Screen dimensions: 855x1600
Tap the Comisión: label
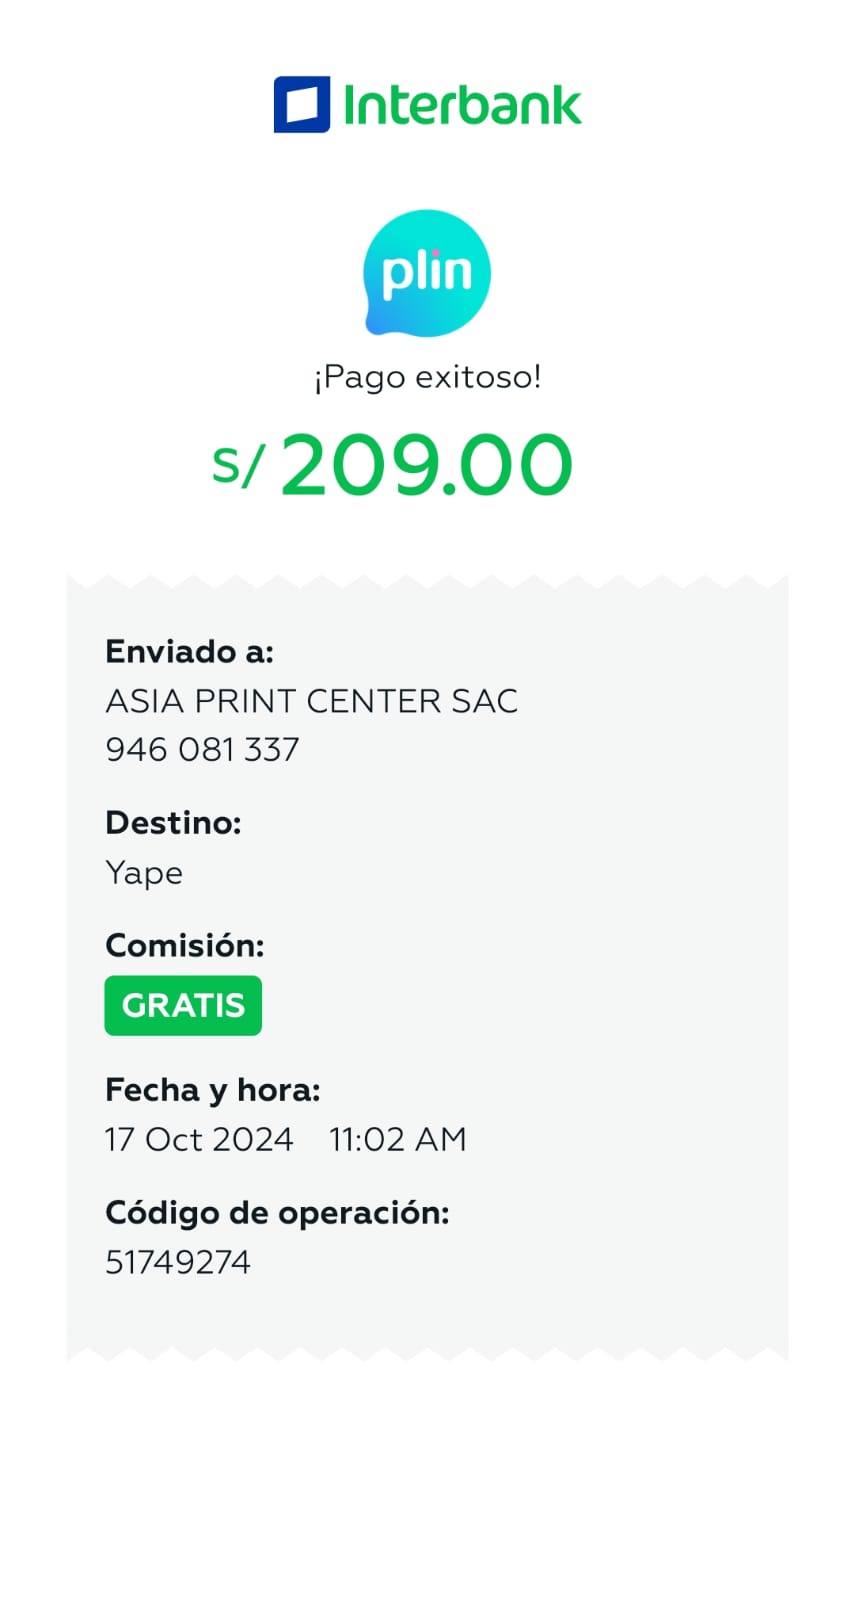pyautogui.click(x=184, y=945)
